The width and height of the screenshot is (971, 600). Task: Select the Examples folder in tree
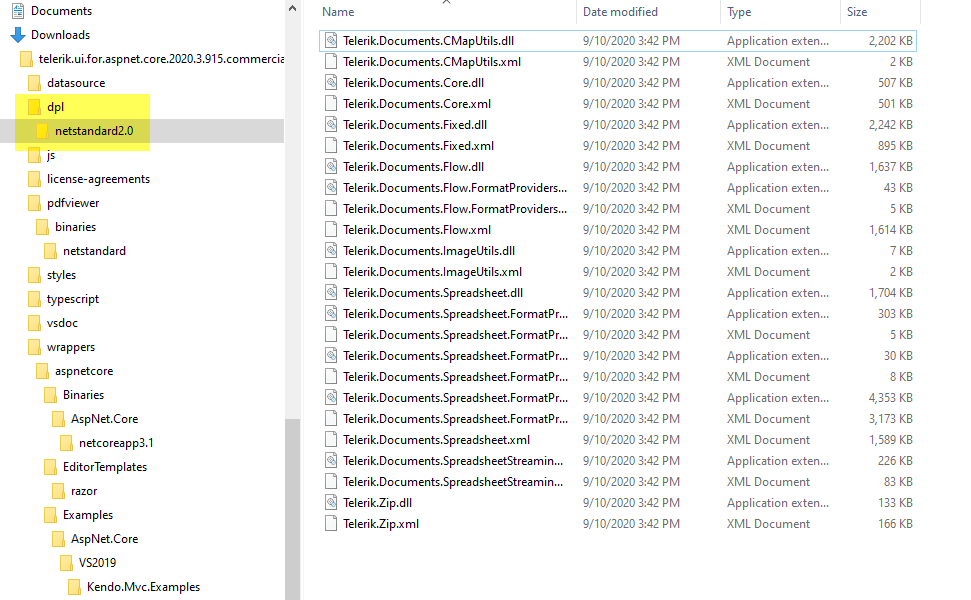pyautogui.click(x=87, y=515)
